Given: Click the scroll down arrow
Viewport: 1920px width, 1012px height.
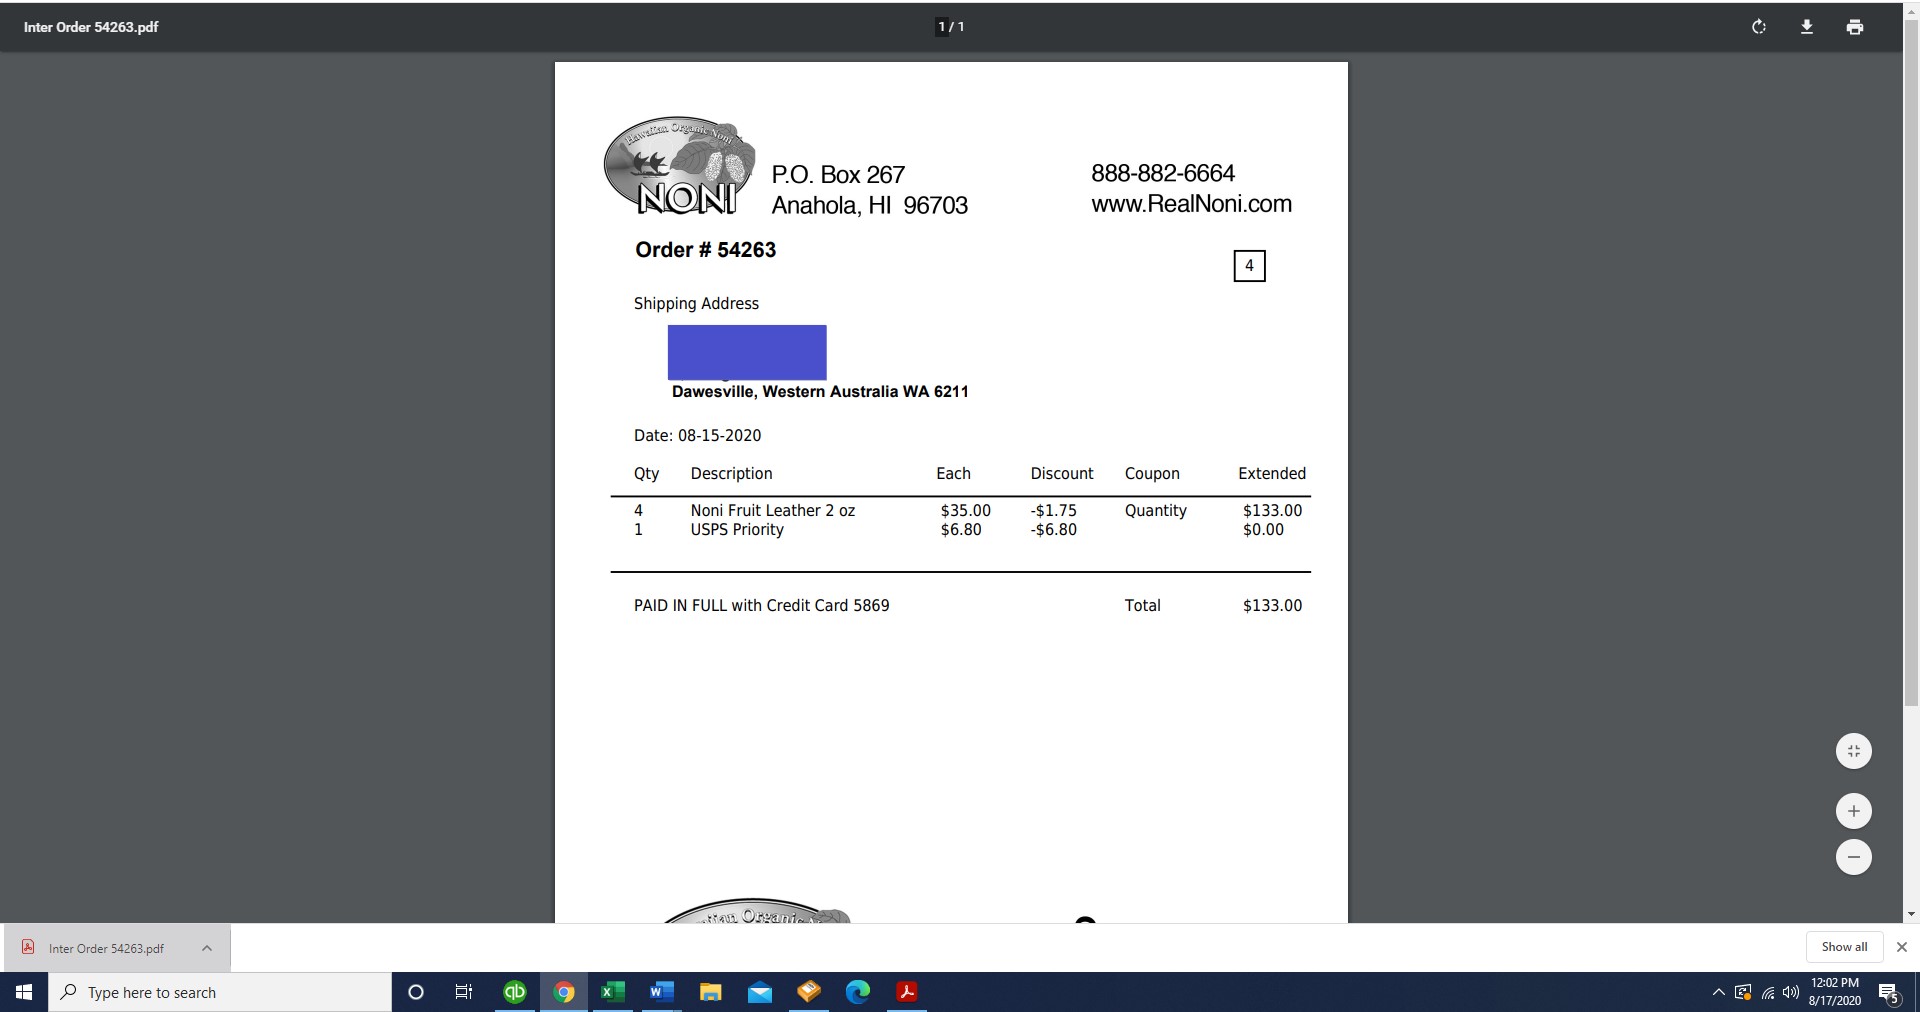Looking at the screenshot, I should point(1911,914).
